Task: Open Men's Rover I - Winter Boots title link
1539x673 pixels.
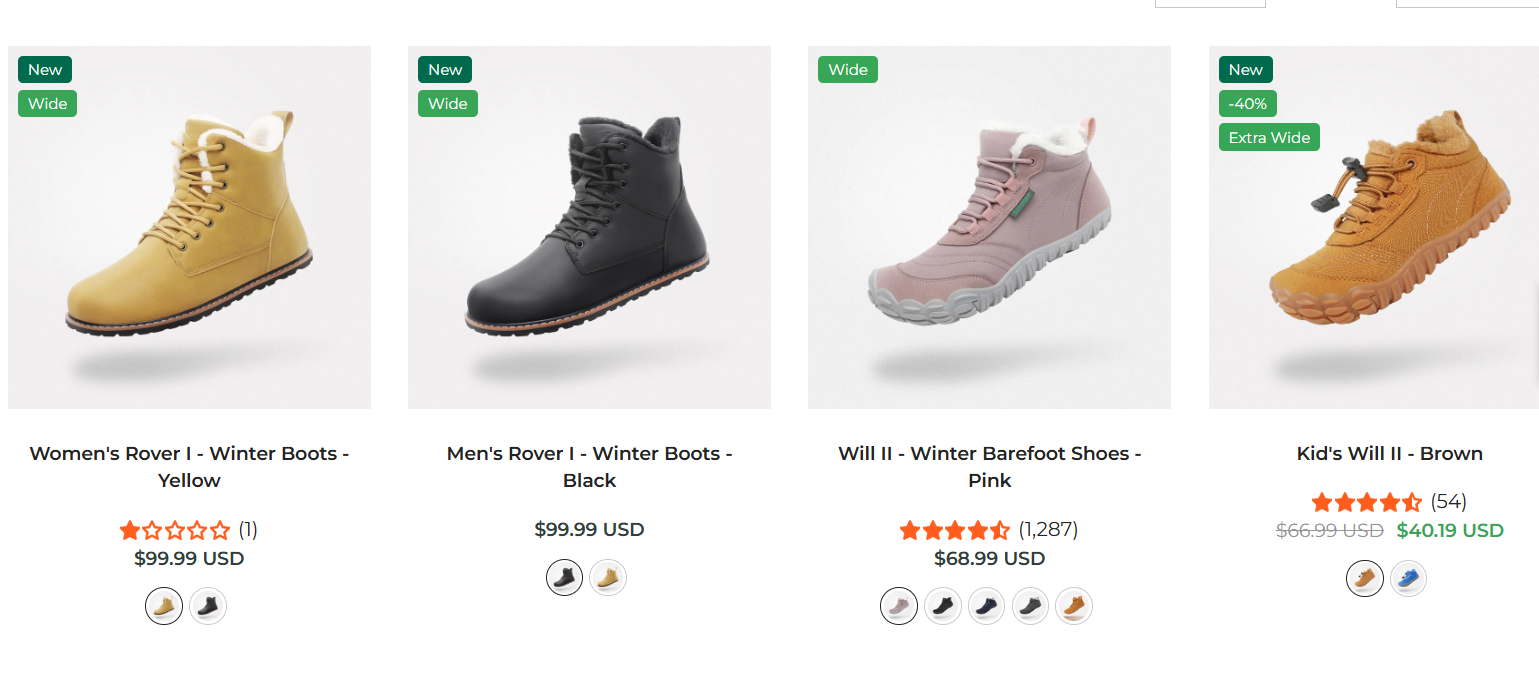Action: [589, 467]
